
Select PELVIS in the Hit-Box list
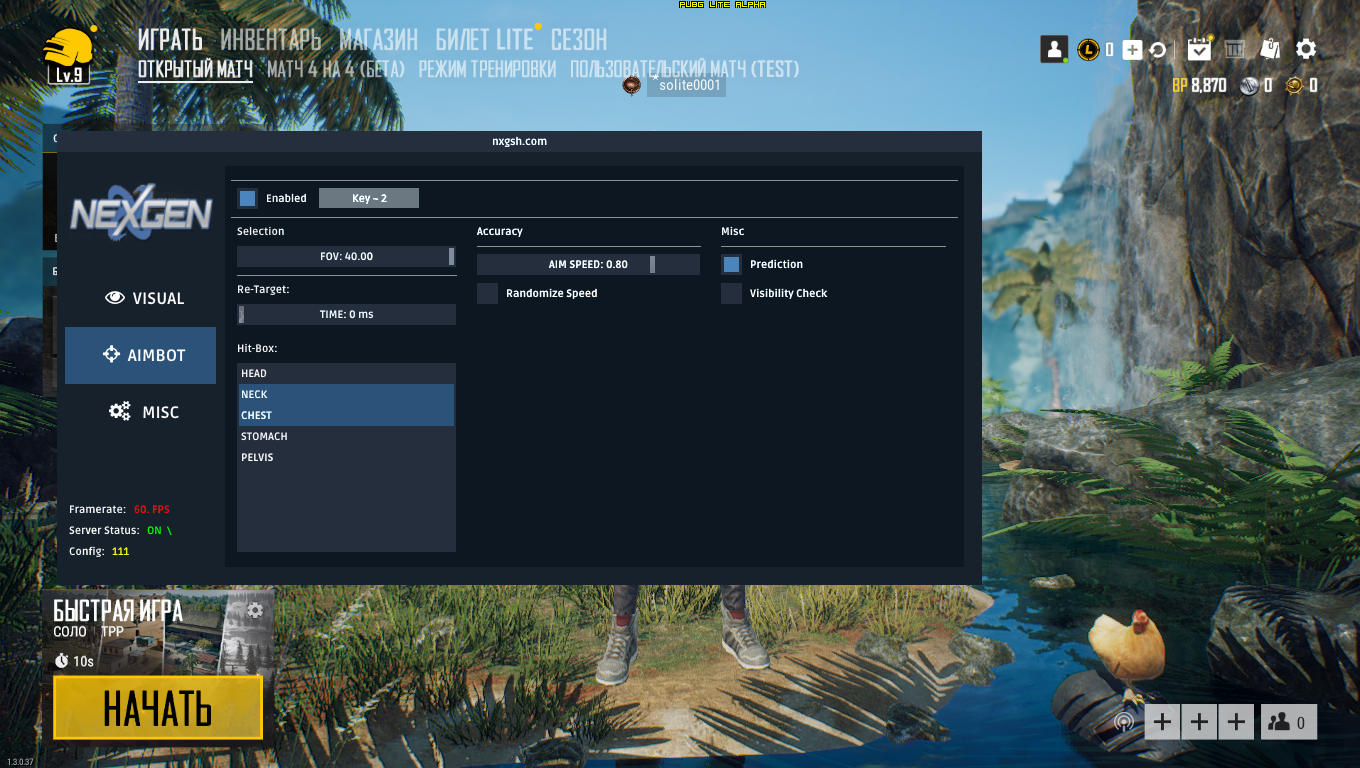point(346,458)
